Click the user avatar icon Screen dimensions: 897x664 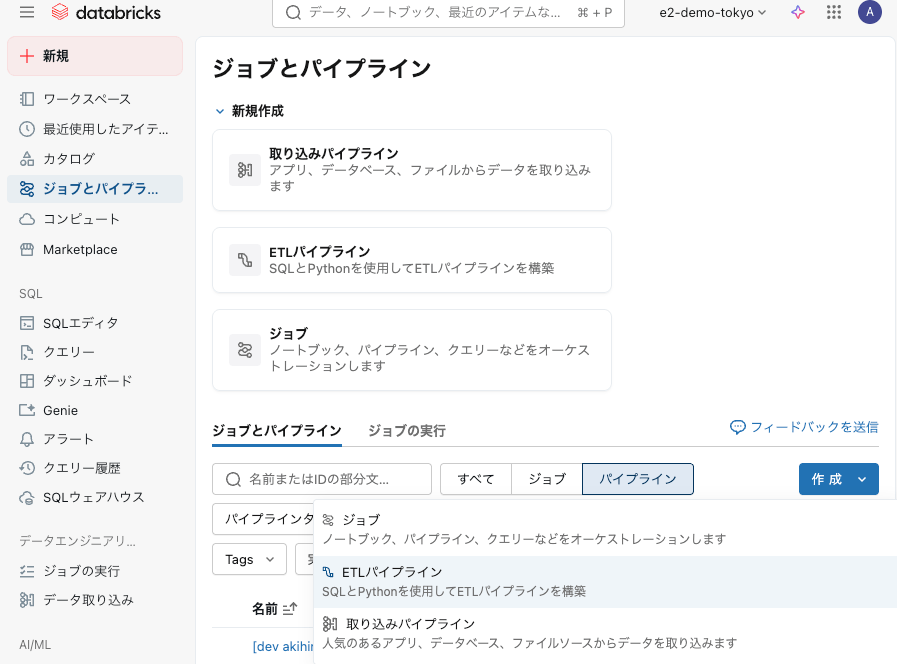click(869, 13)
